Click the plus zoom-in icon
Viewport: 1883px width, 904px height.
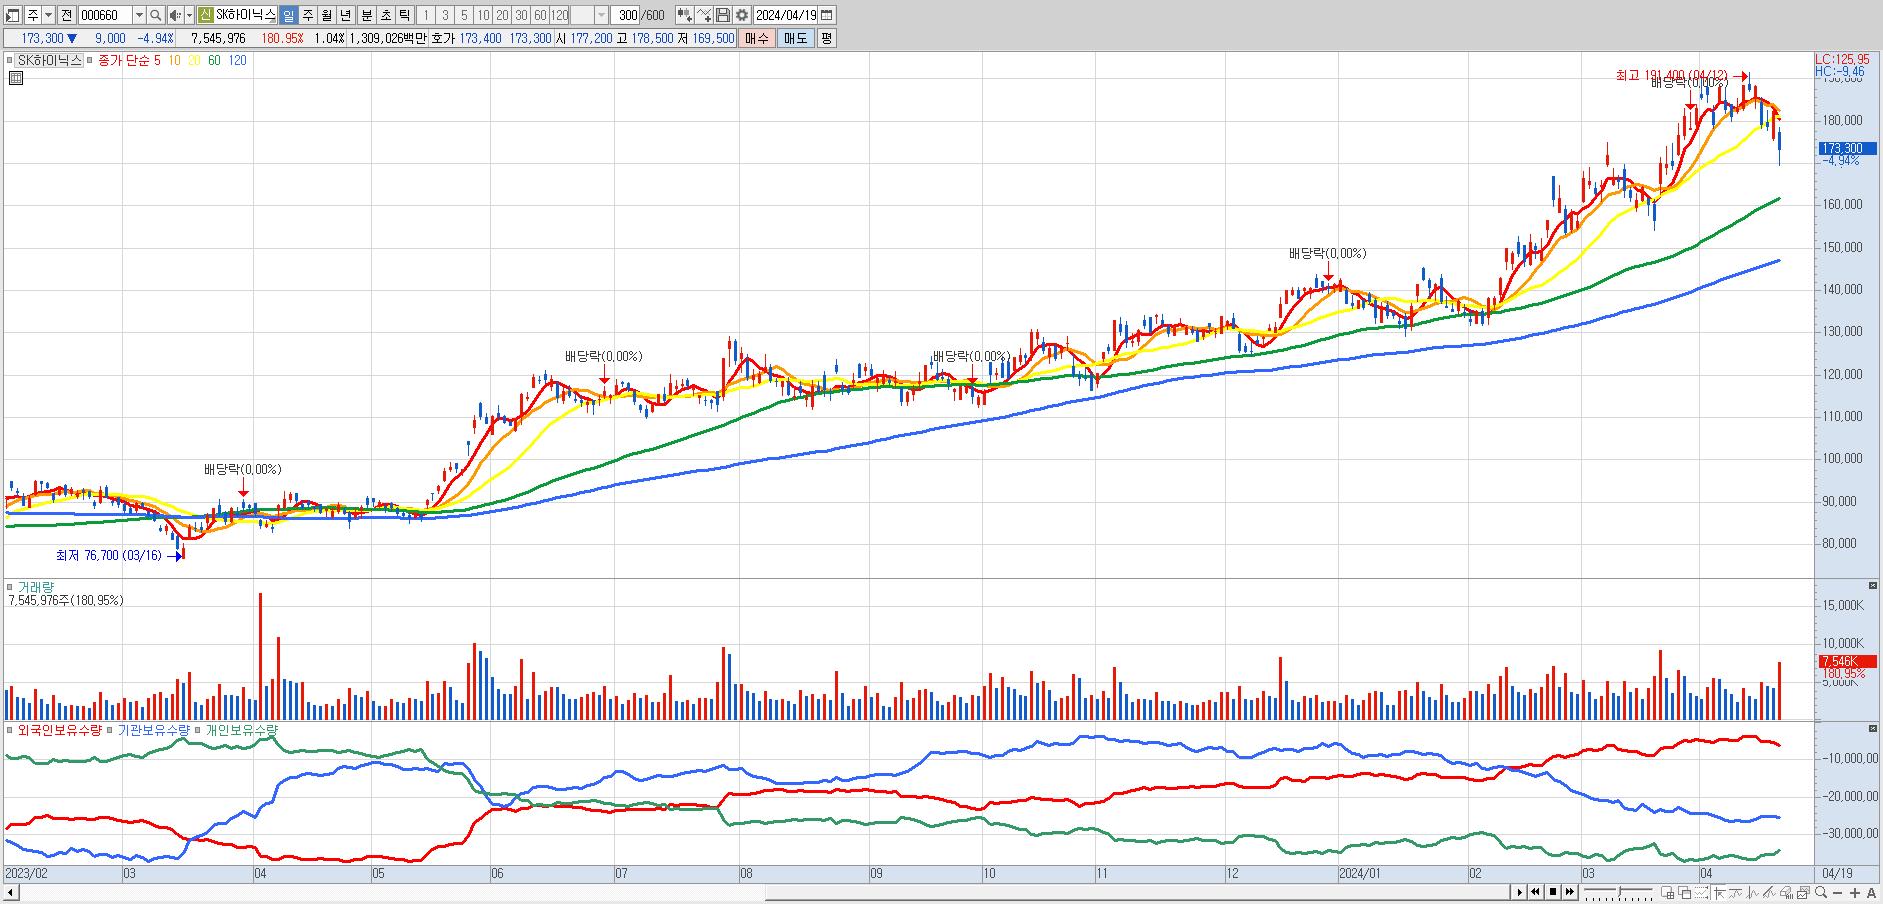click(x=1855, y=892)
